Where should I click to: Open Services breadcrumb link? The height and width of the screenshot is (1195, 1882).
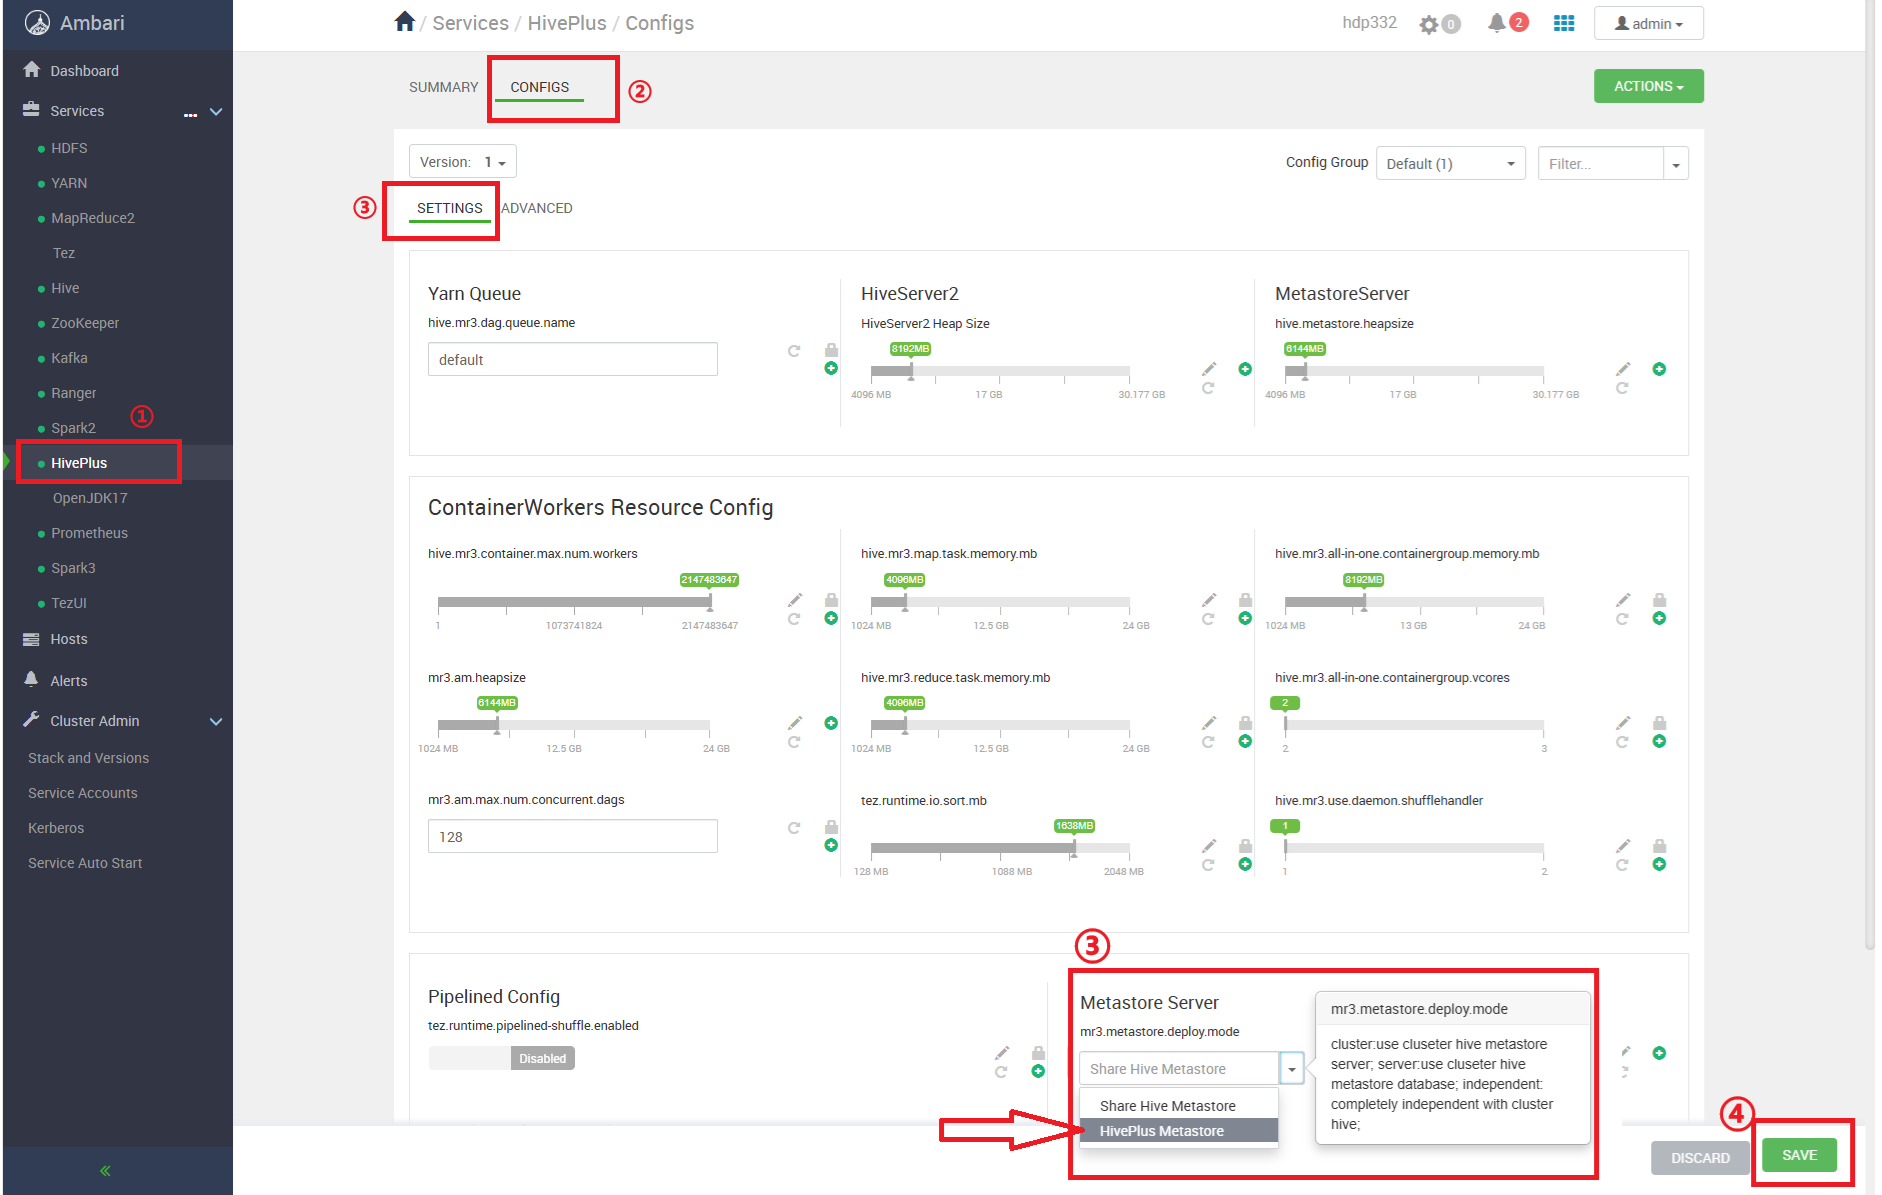point(470,23)
